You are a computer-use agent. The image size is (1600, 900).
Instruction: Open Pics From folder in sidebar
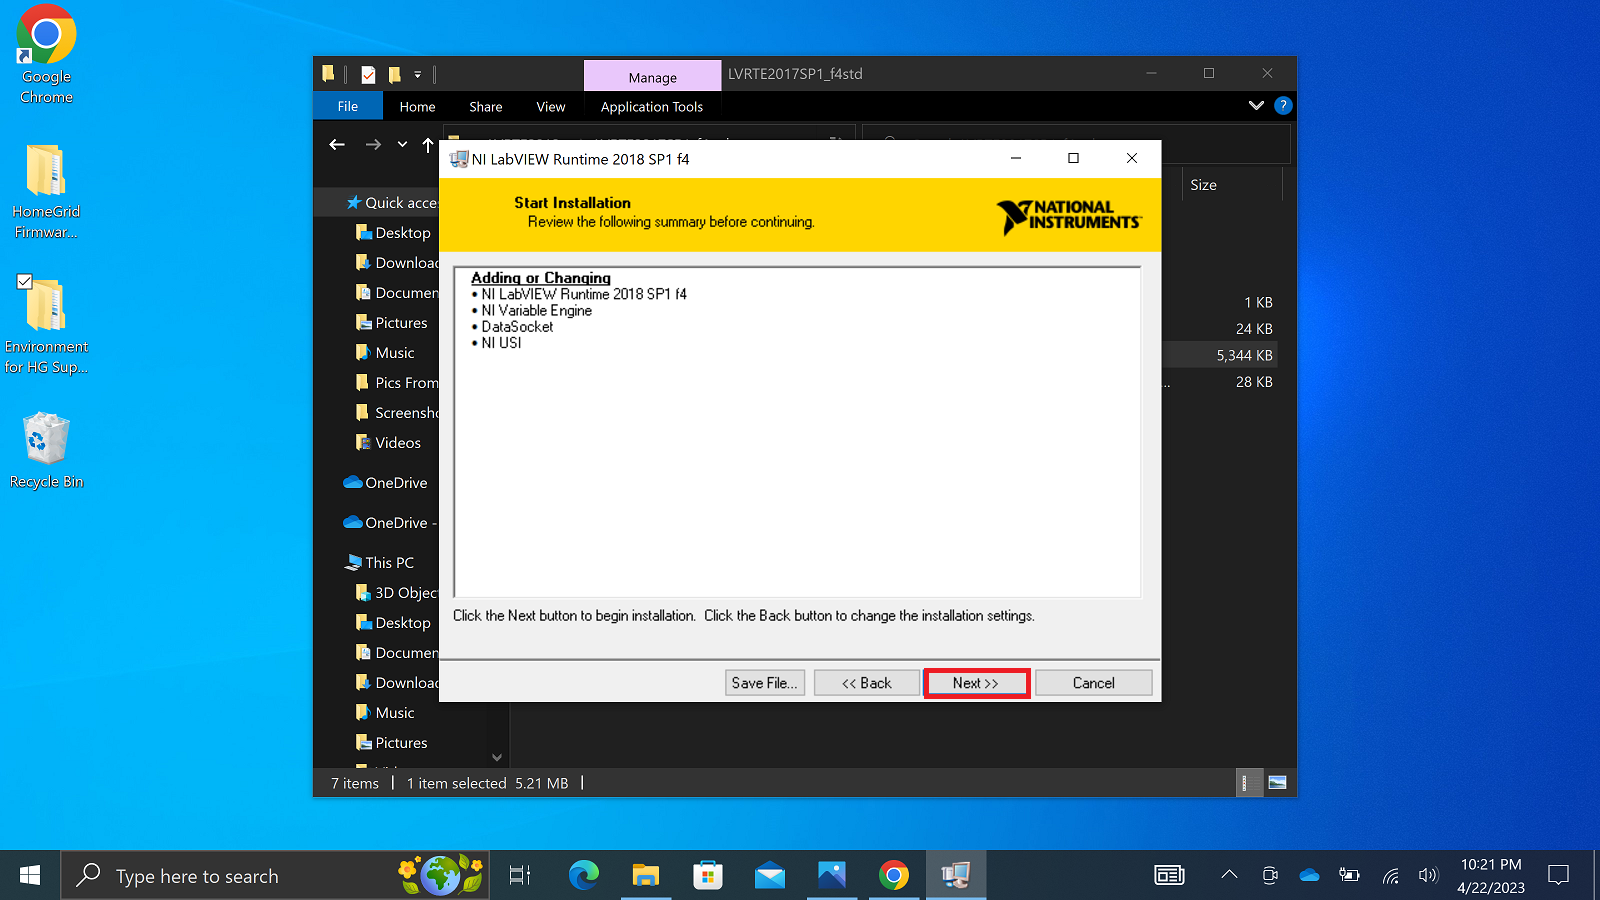click(x=397, y=382)
